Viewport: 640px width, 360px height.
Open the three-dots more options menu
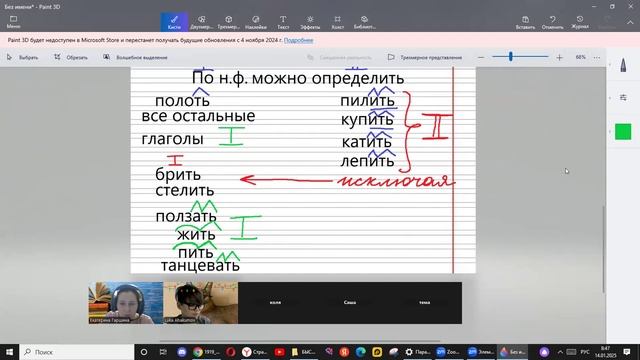(597, 58)
